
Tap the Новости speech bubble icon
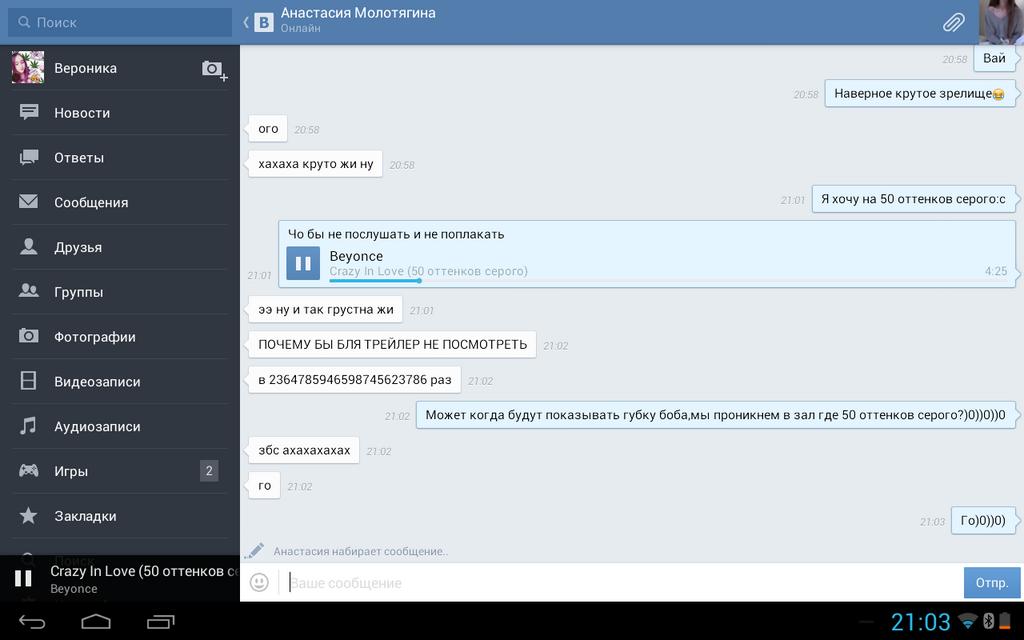click(x=29, y=112)
